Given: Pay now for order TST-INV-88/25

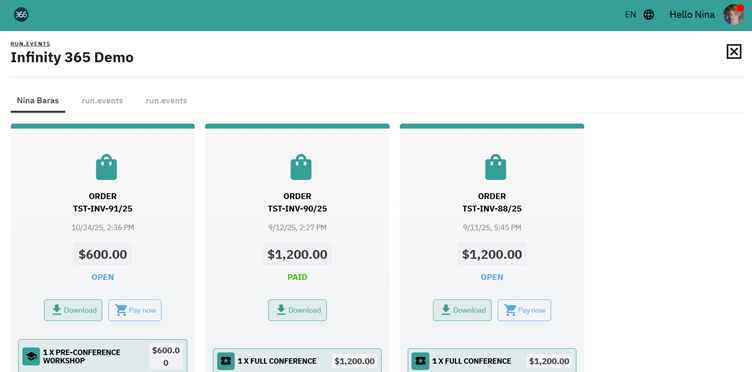Looking at the screenshot, I should point(524,310).
